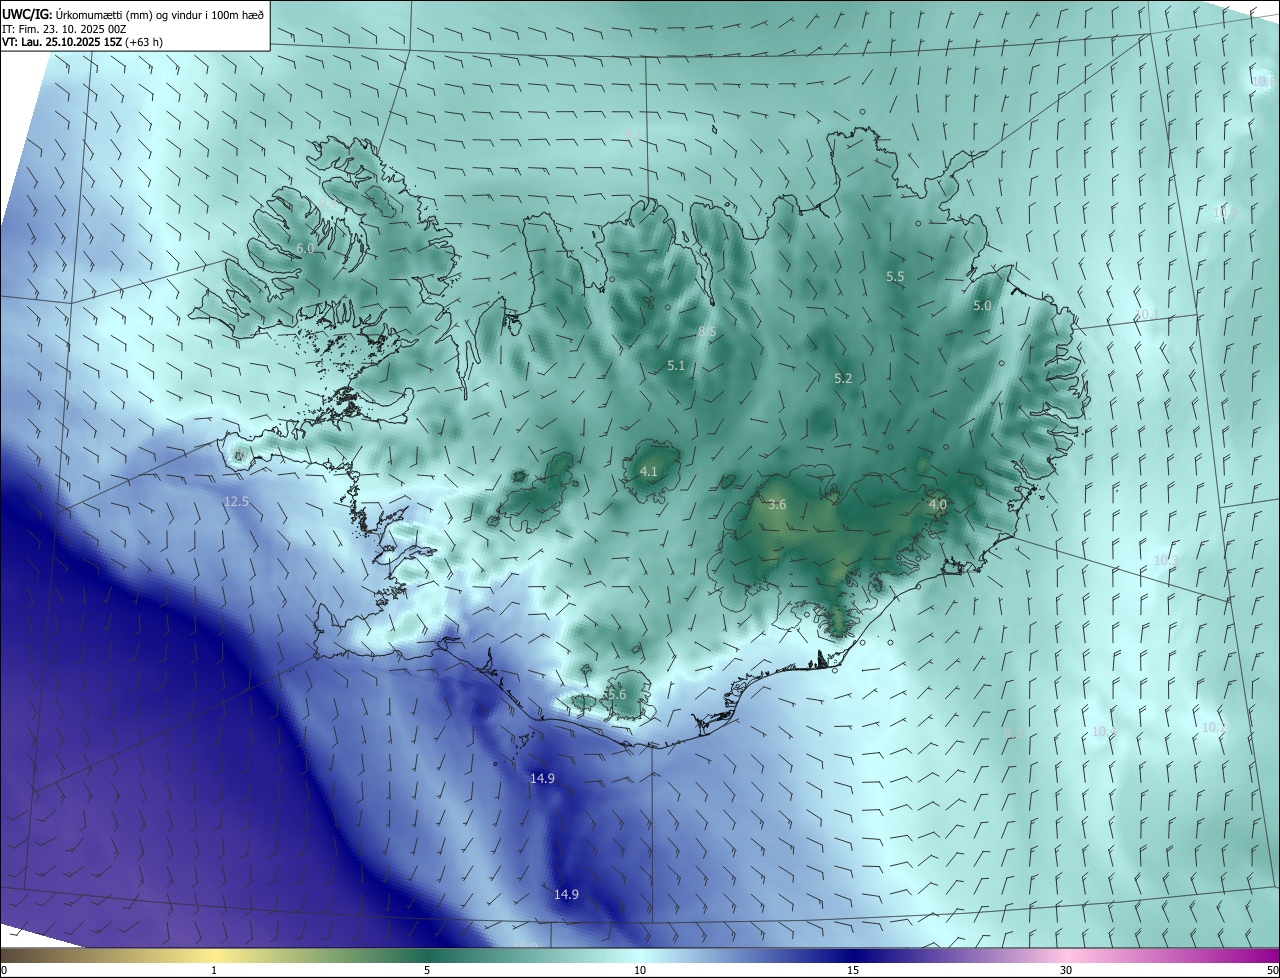Click the 4.1 value on Hofsjökull glacier
The width and height of the screenshot is (1280, 978).
pyautogui.click(x=648, y=471)
